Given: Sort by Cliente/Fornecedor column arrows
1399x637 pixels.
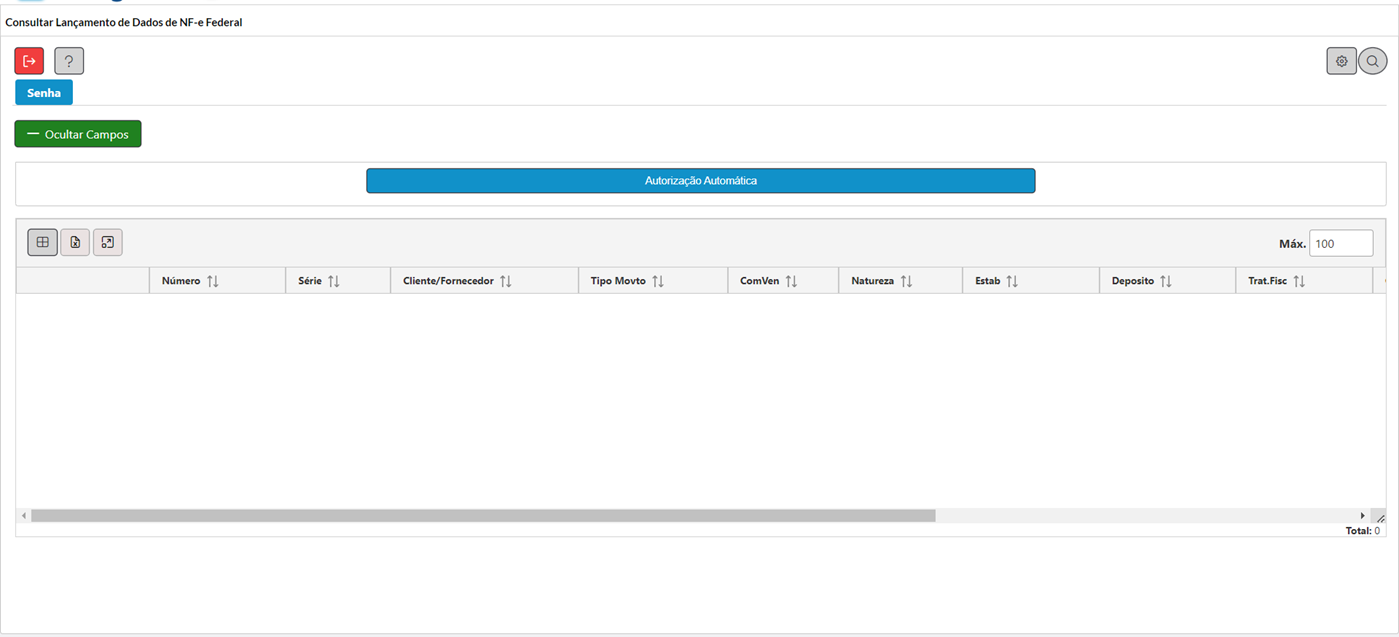Looking at the screenshot, I should [x=506, y=281].
